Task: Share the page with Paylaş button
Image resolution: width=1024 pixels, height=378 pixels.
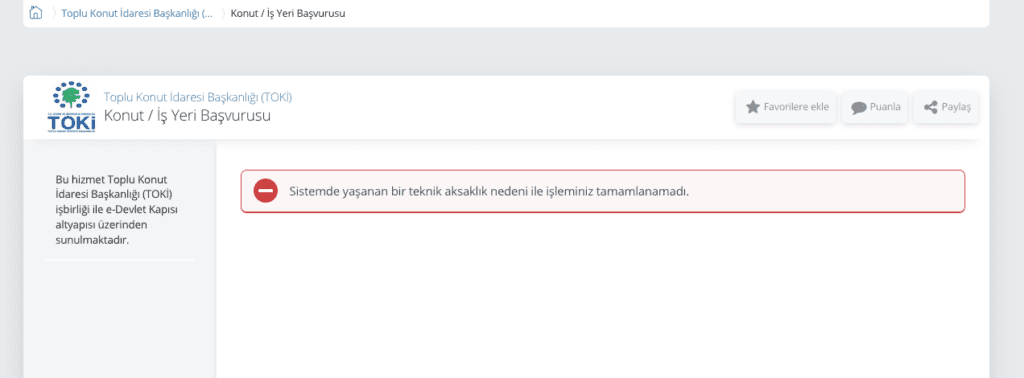Action: [946, 107]
